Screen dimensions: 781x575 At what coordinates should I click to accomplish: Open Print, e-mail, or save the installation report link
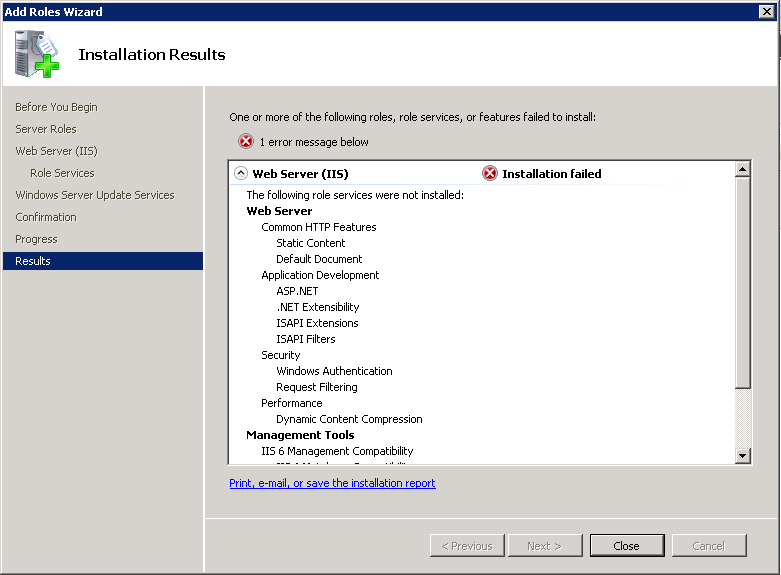click(332, 483)
